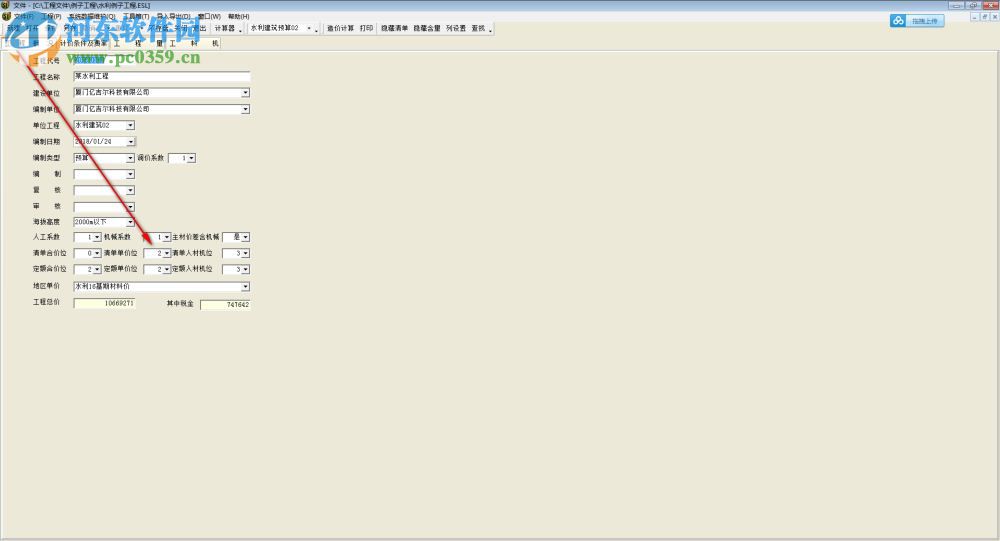Image resolution: width=1000 pixels, height=541 pixels.
Task: Click the 重统 toolbar button
Action: pyautogui.click(x=478, y=29)
